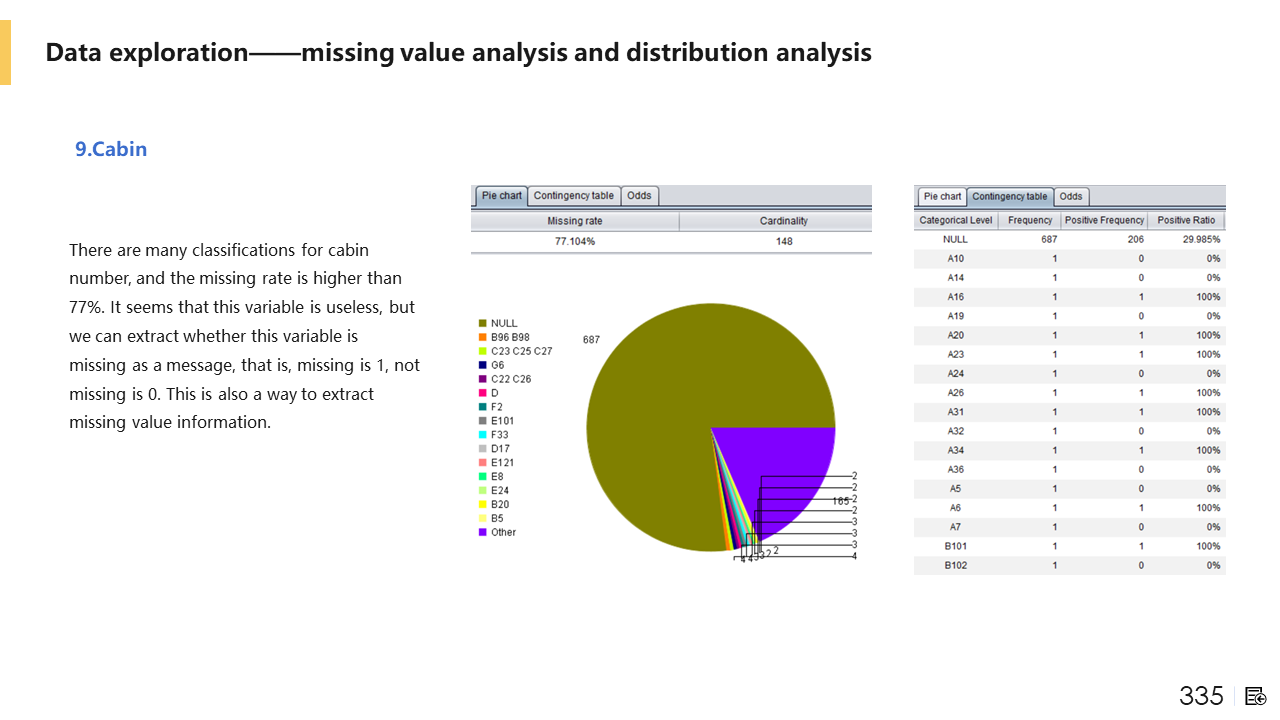Click the Positive Ratio column header
Viewport: 1280px width, 720px height.
pos(1186,220)
